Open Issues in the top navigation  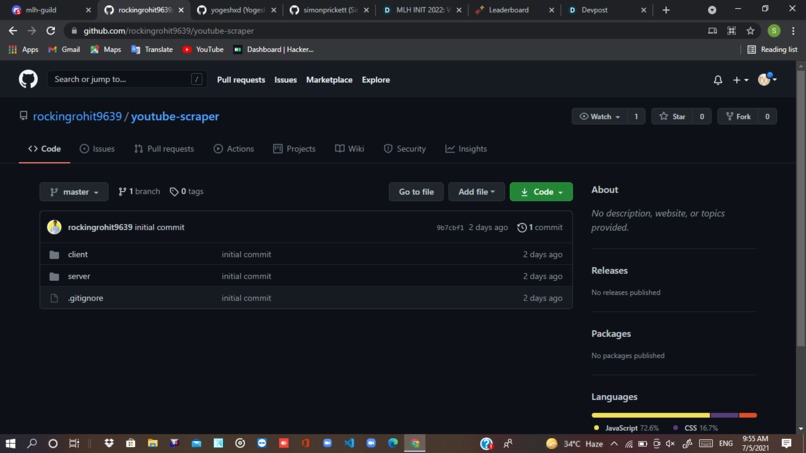[x=285, y=80]
